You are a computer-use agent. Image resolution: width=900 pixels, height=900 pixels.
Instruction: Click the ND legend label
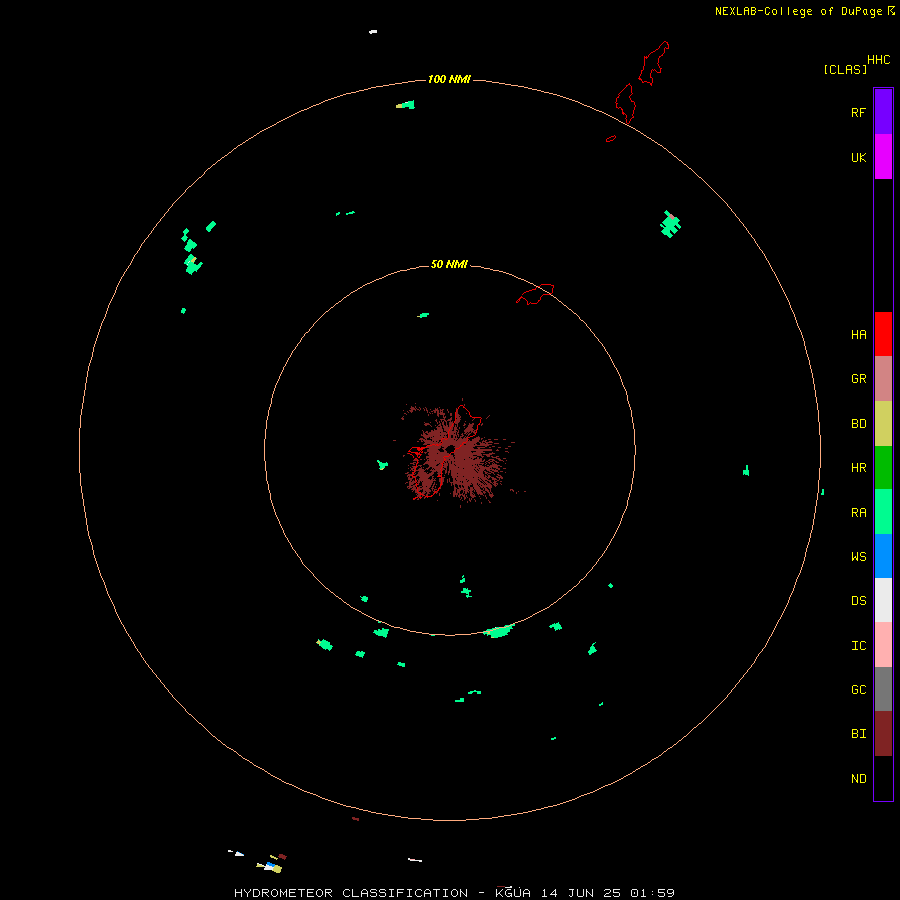[x=858, y=779]
